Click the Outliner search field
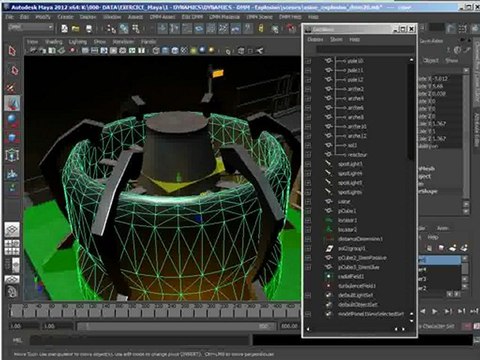Viewport: 480px width, 360px height. click(x=365, y=49)
